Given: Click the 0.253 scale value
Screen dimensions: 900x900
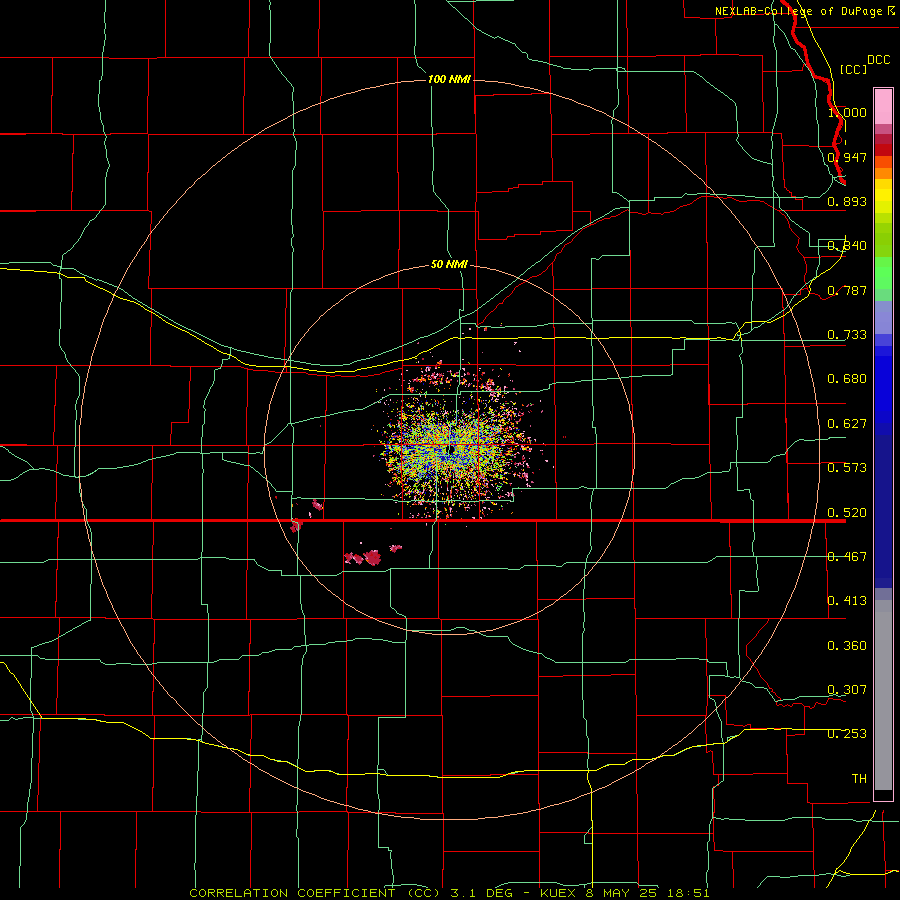Looking at the screenshot, I should pyautogui.click(x=847, y=734).
